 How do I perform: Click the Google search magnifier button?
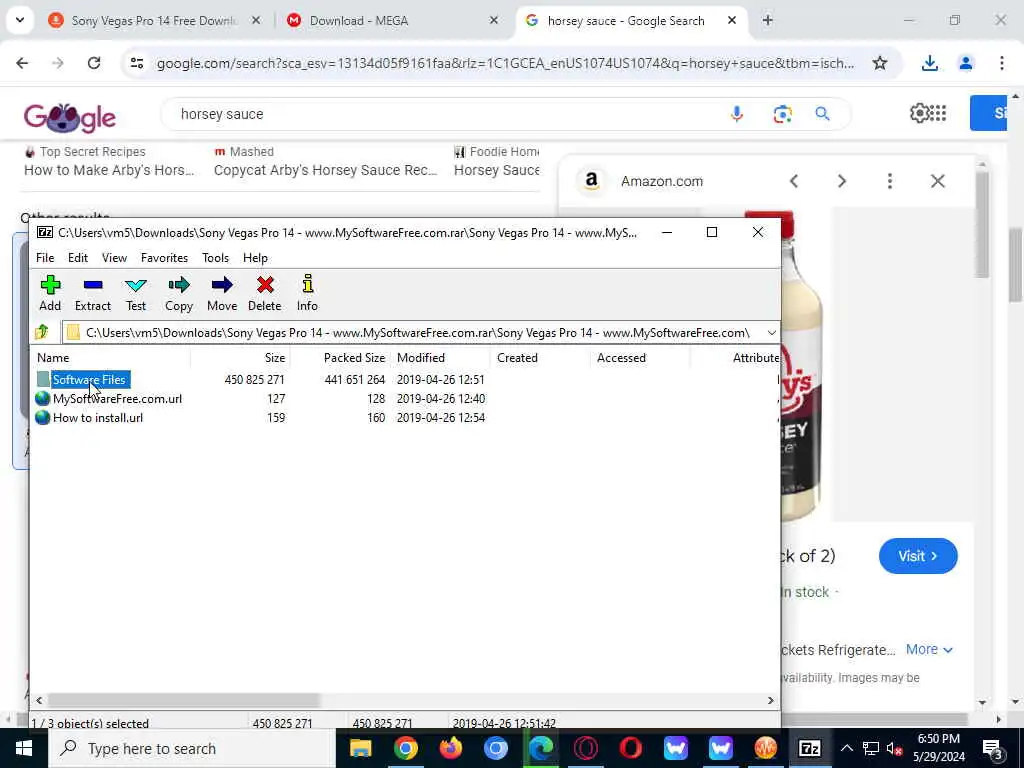pyautogui.click(x=822, y=114)
